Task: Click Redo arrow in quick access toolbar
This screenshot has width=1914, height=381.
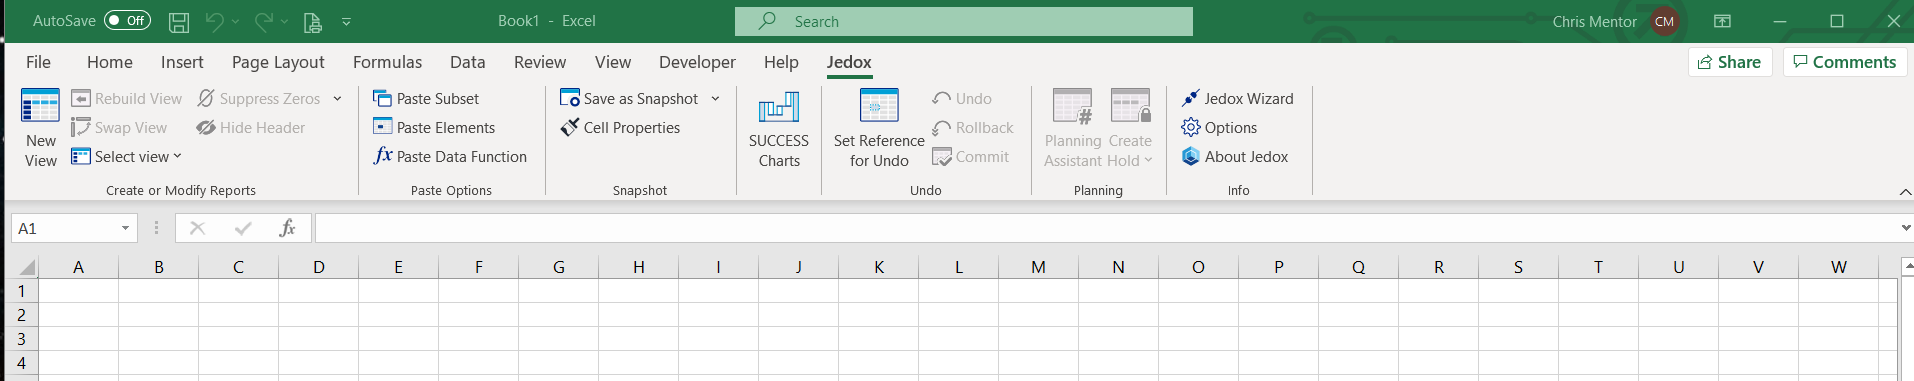Action: 264,21
